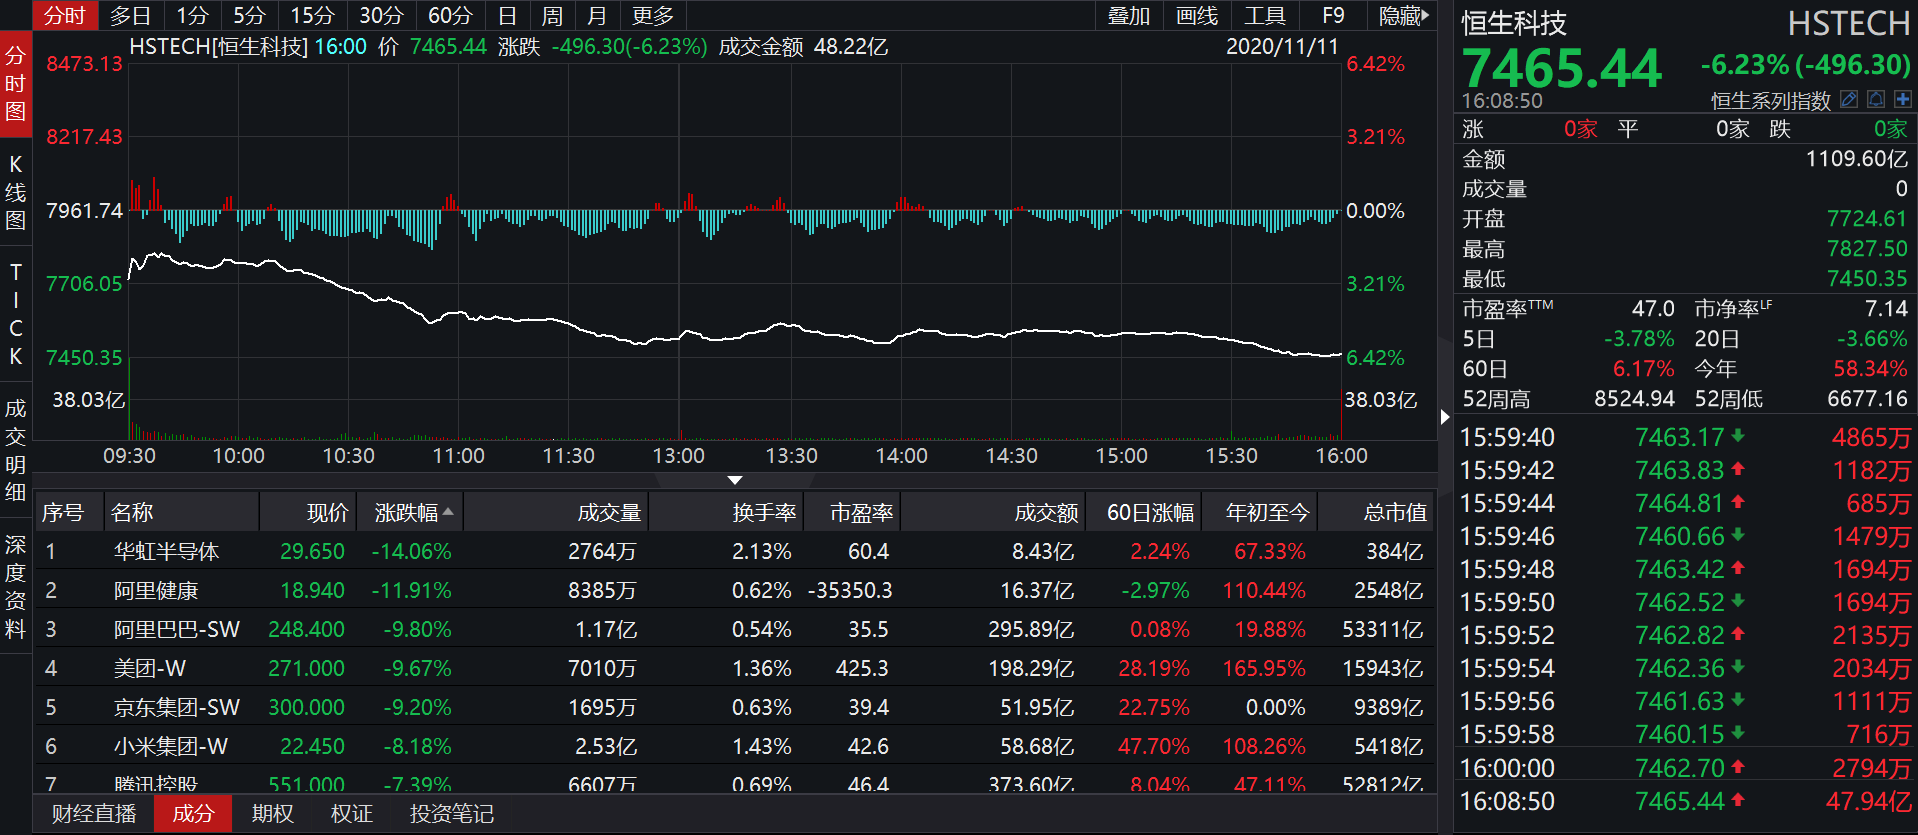1918x835 pixels.
Task: Select the 期权 bottom tab
Action: (x=272, y=814)
